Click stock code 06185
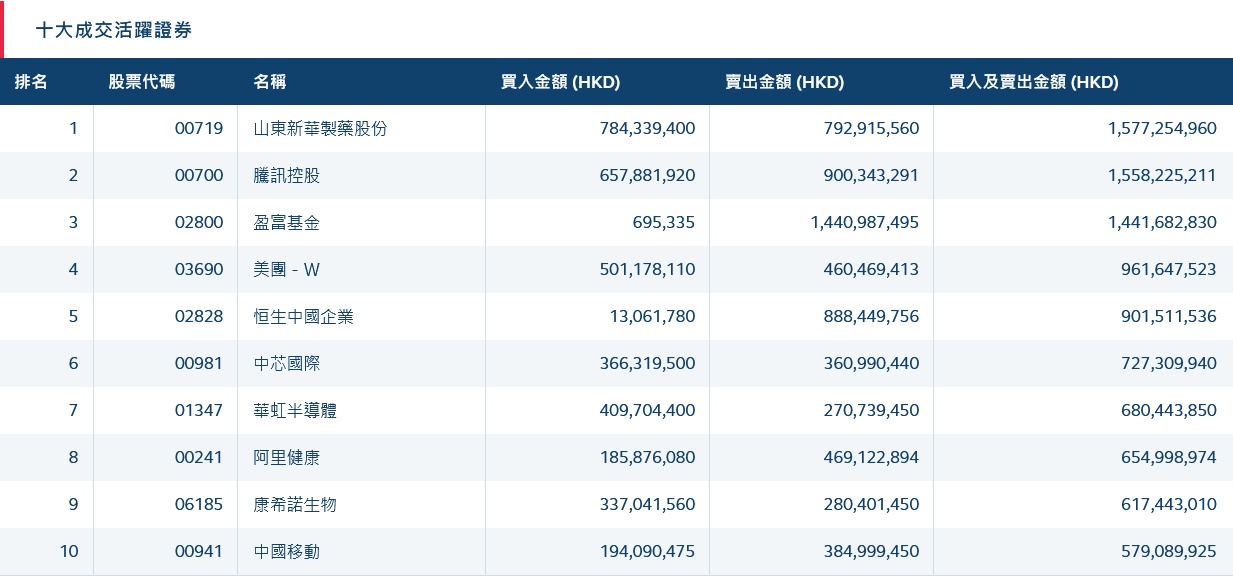This screenshot has height=576, width=1233. [x=199, y=504]
